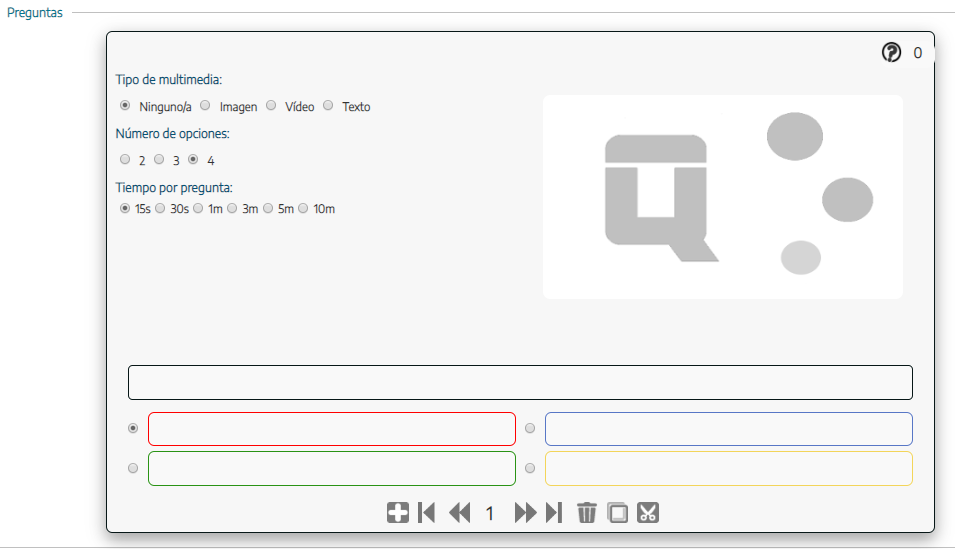
Task: Select Texto multimedia type
Action: click(x=328, y=105)
